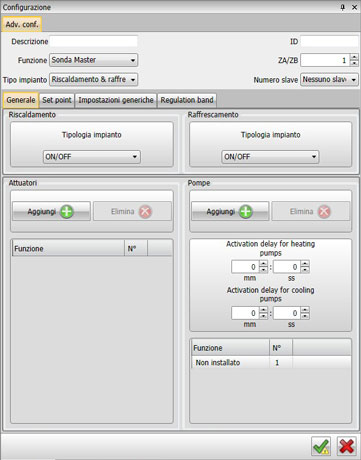
Task: Select the Adv. conf. tab
Action: tap(22, 24)
